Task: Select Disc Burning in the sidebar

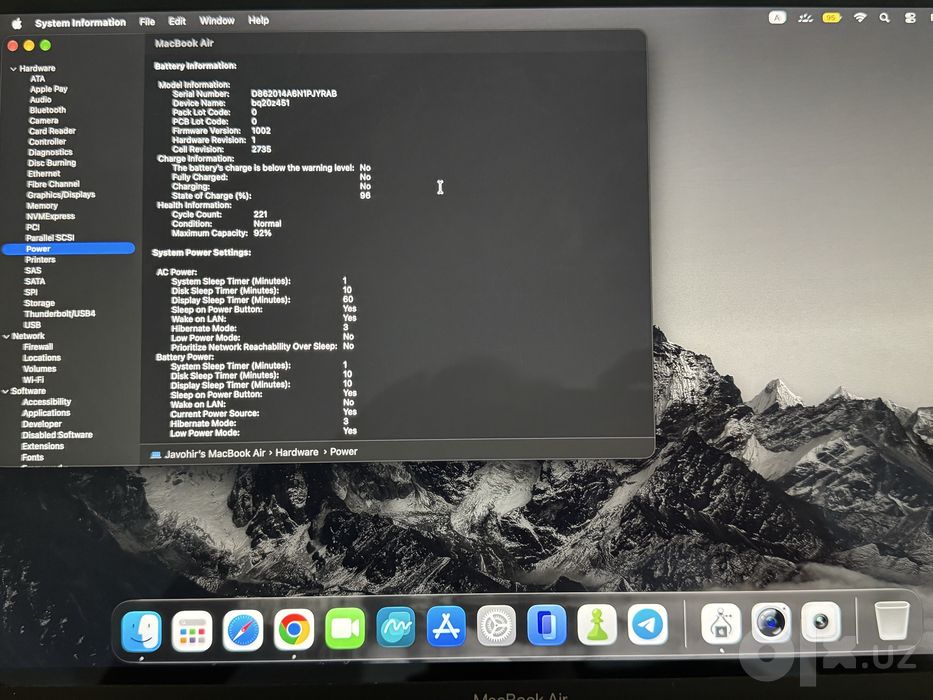Action: click(x=52, y=163)
